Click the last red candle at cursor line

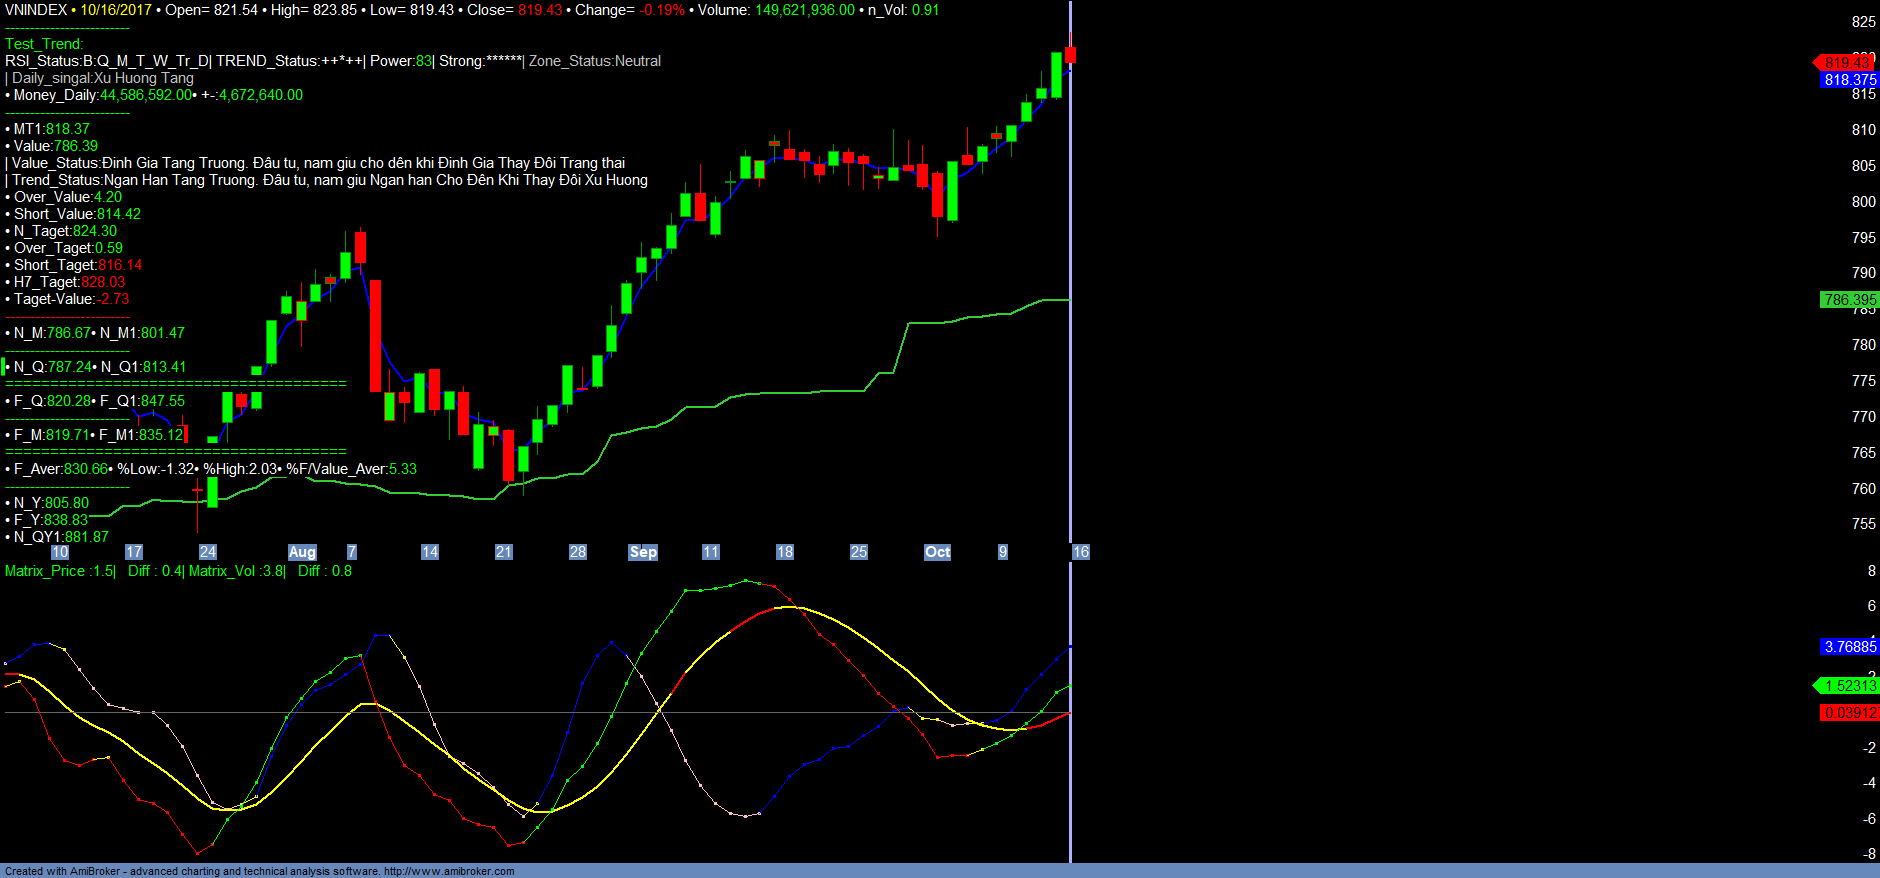(1070, 54)
